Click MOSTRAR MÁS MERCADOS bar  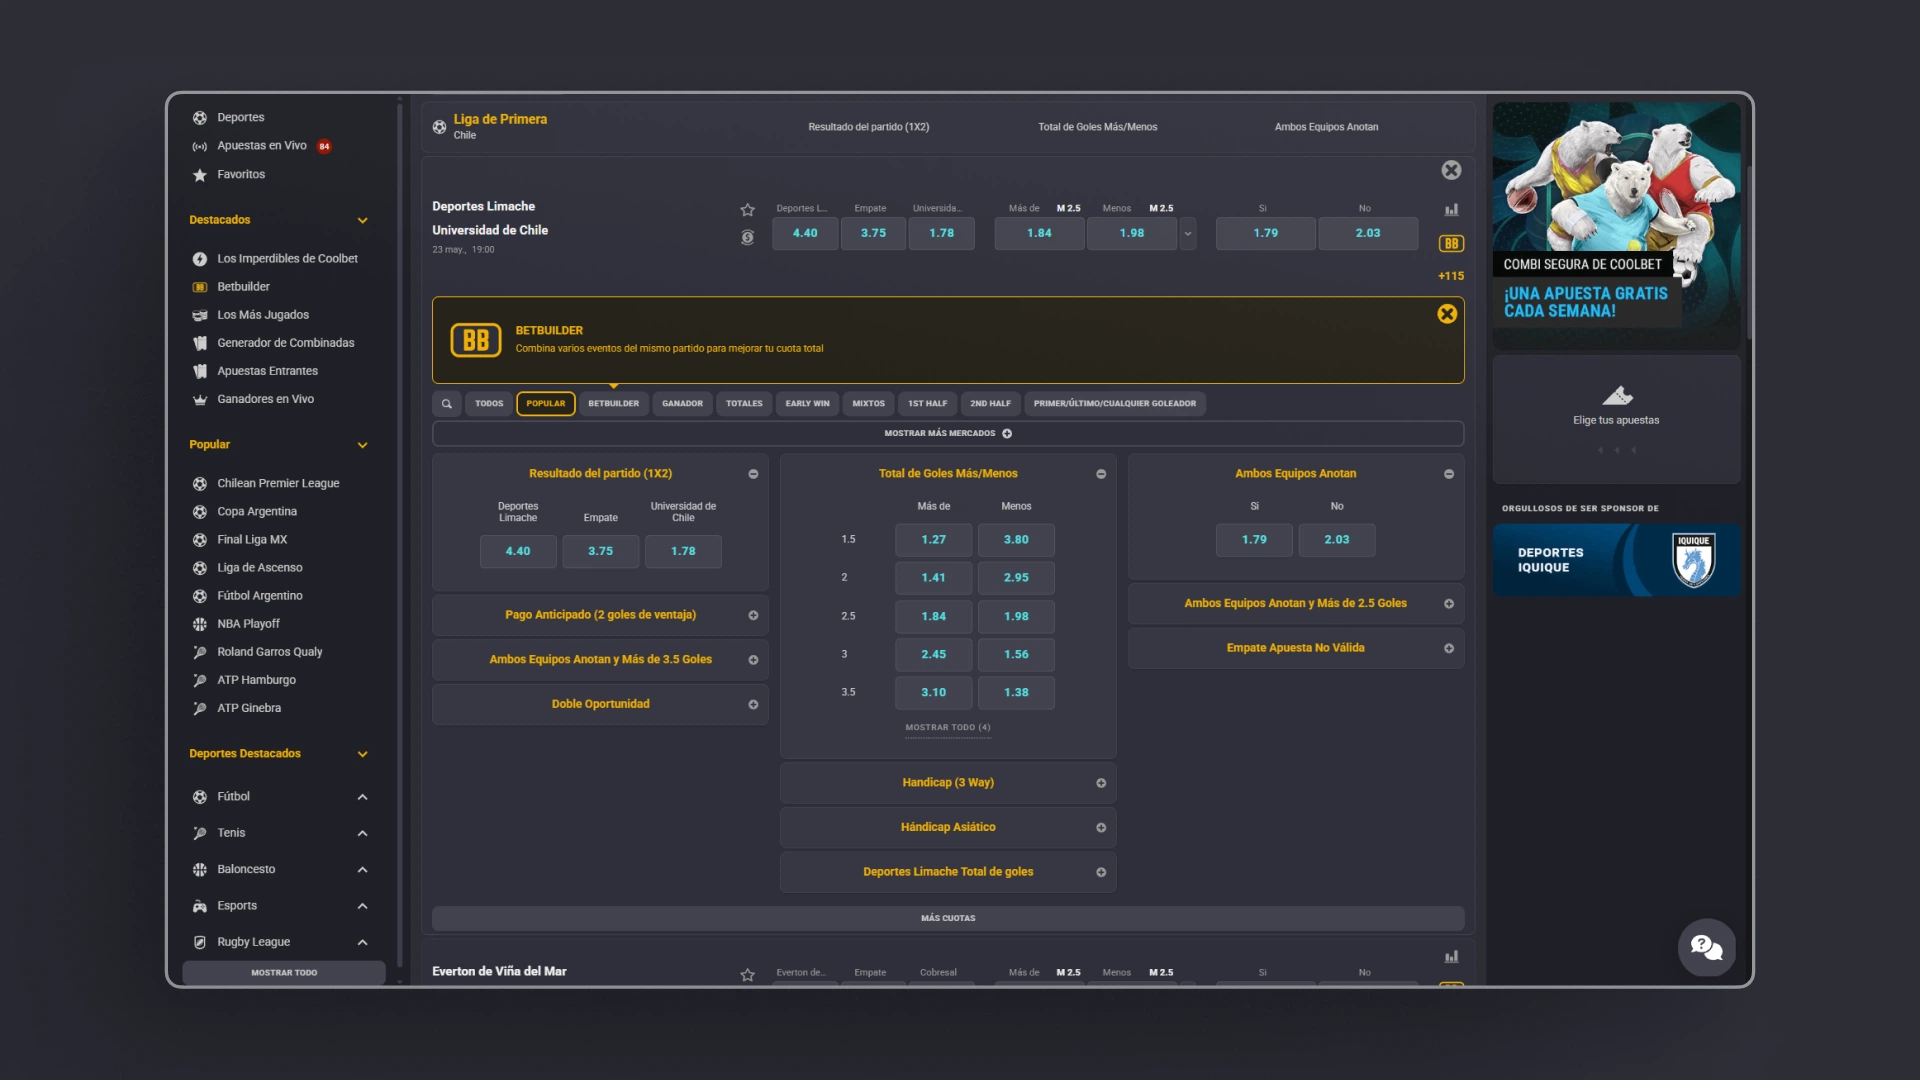[x=948, y=433]
